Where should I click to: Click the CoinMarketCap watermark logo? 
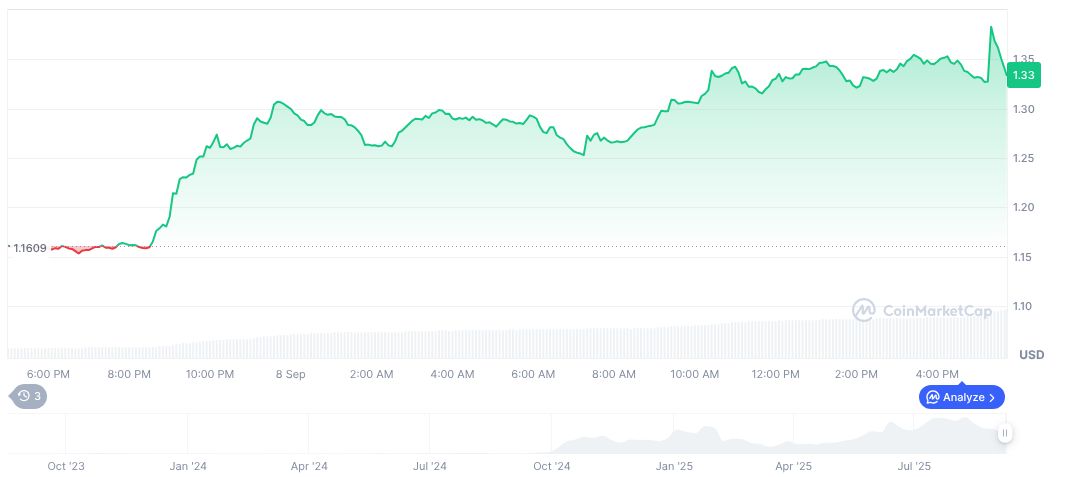920,311
